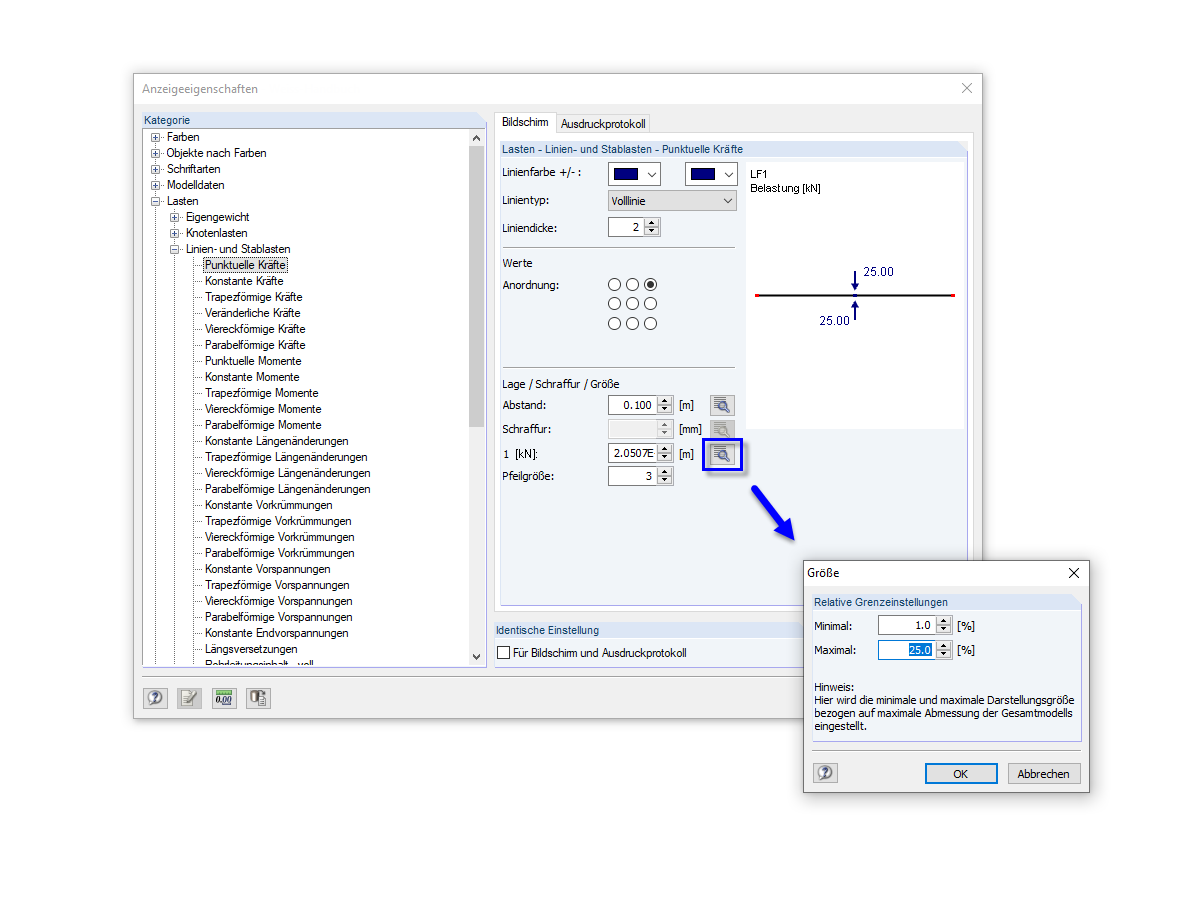Click up arrow of Kategorie scrollbar
Screen dimensions: 1200x900
click(477, 138)
